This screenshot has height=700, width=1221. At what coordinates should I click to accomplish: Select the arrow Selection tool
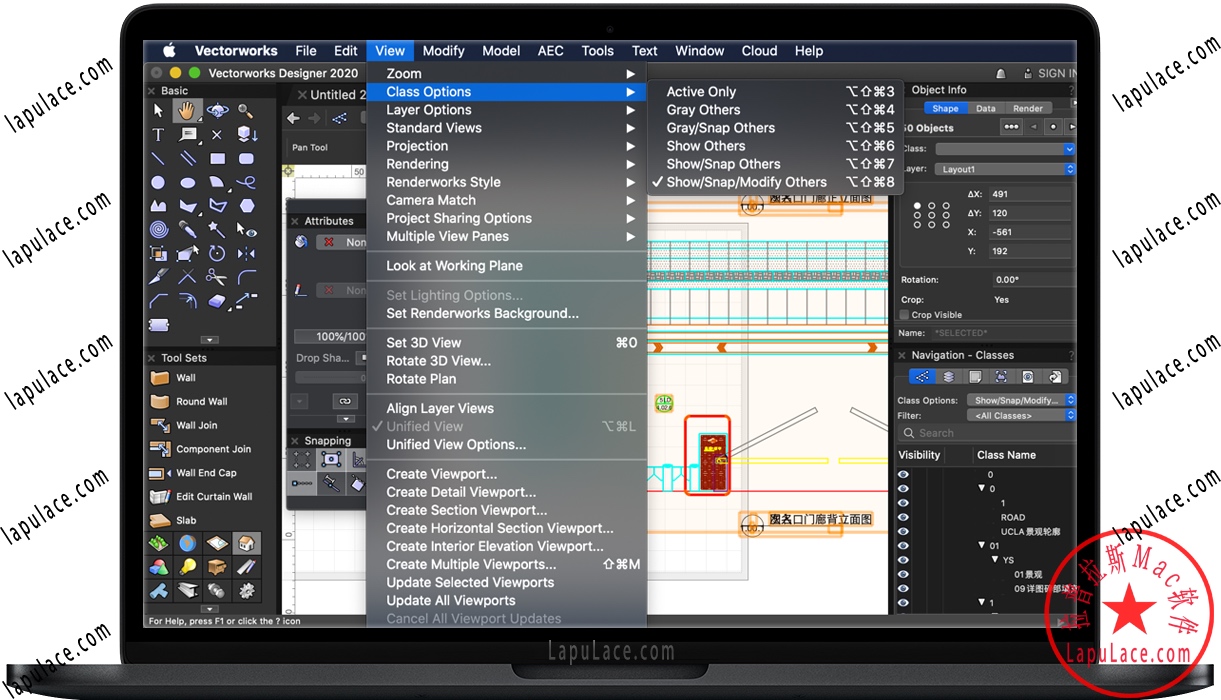158,111
